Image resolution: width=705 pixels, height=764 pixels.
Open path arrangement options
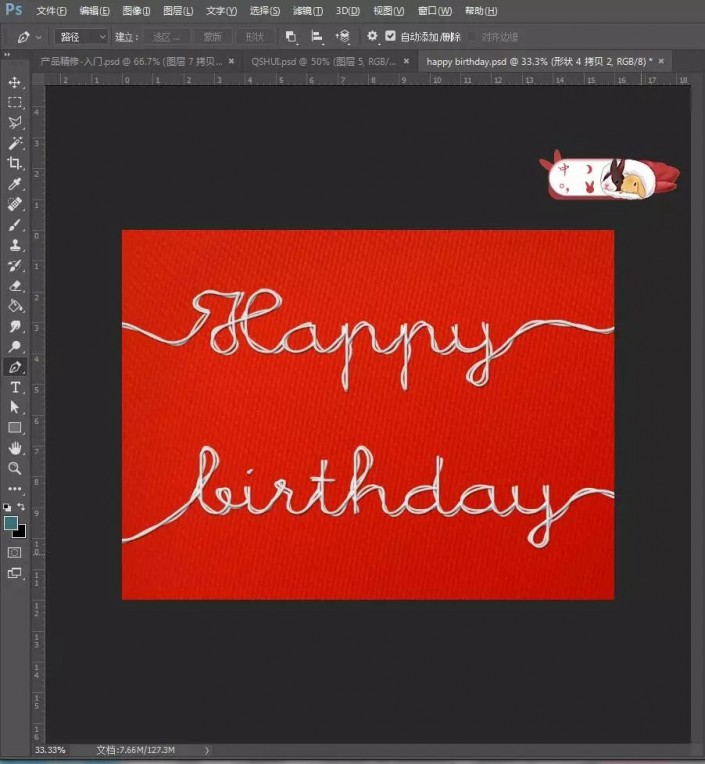click(x=343, y=37)
